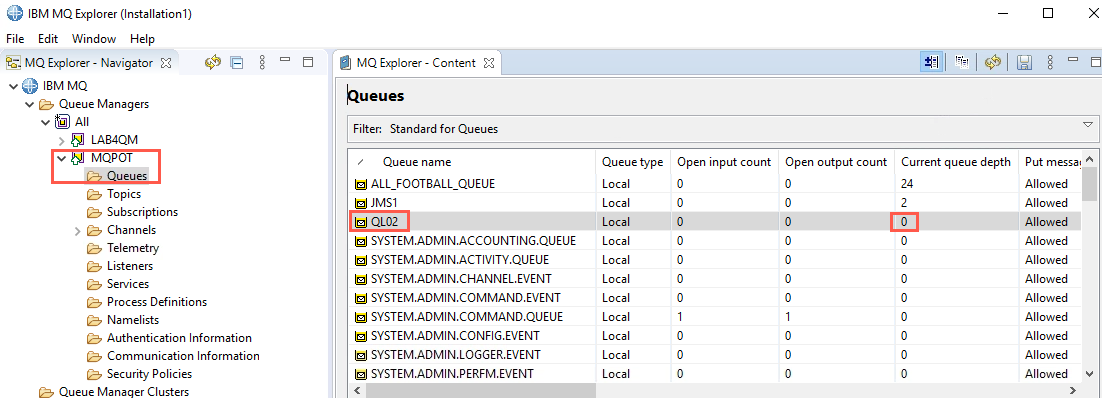Open the Filter dropdown arrow
This screenshot has width=1102, height=398.
[1088, 124]
